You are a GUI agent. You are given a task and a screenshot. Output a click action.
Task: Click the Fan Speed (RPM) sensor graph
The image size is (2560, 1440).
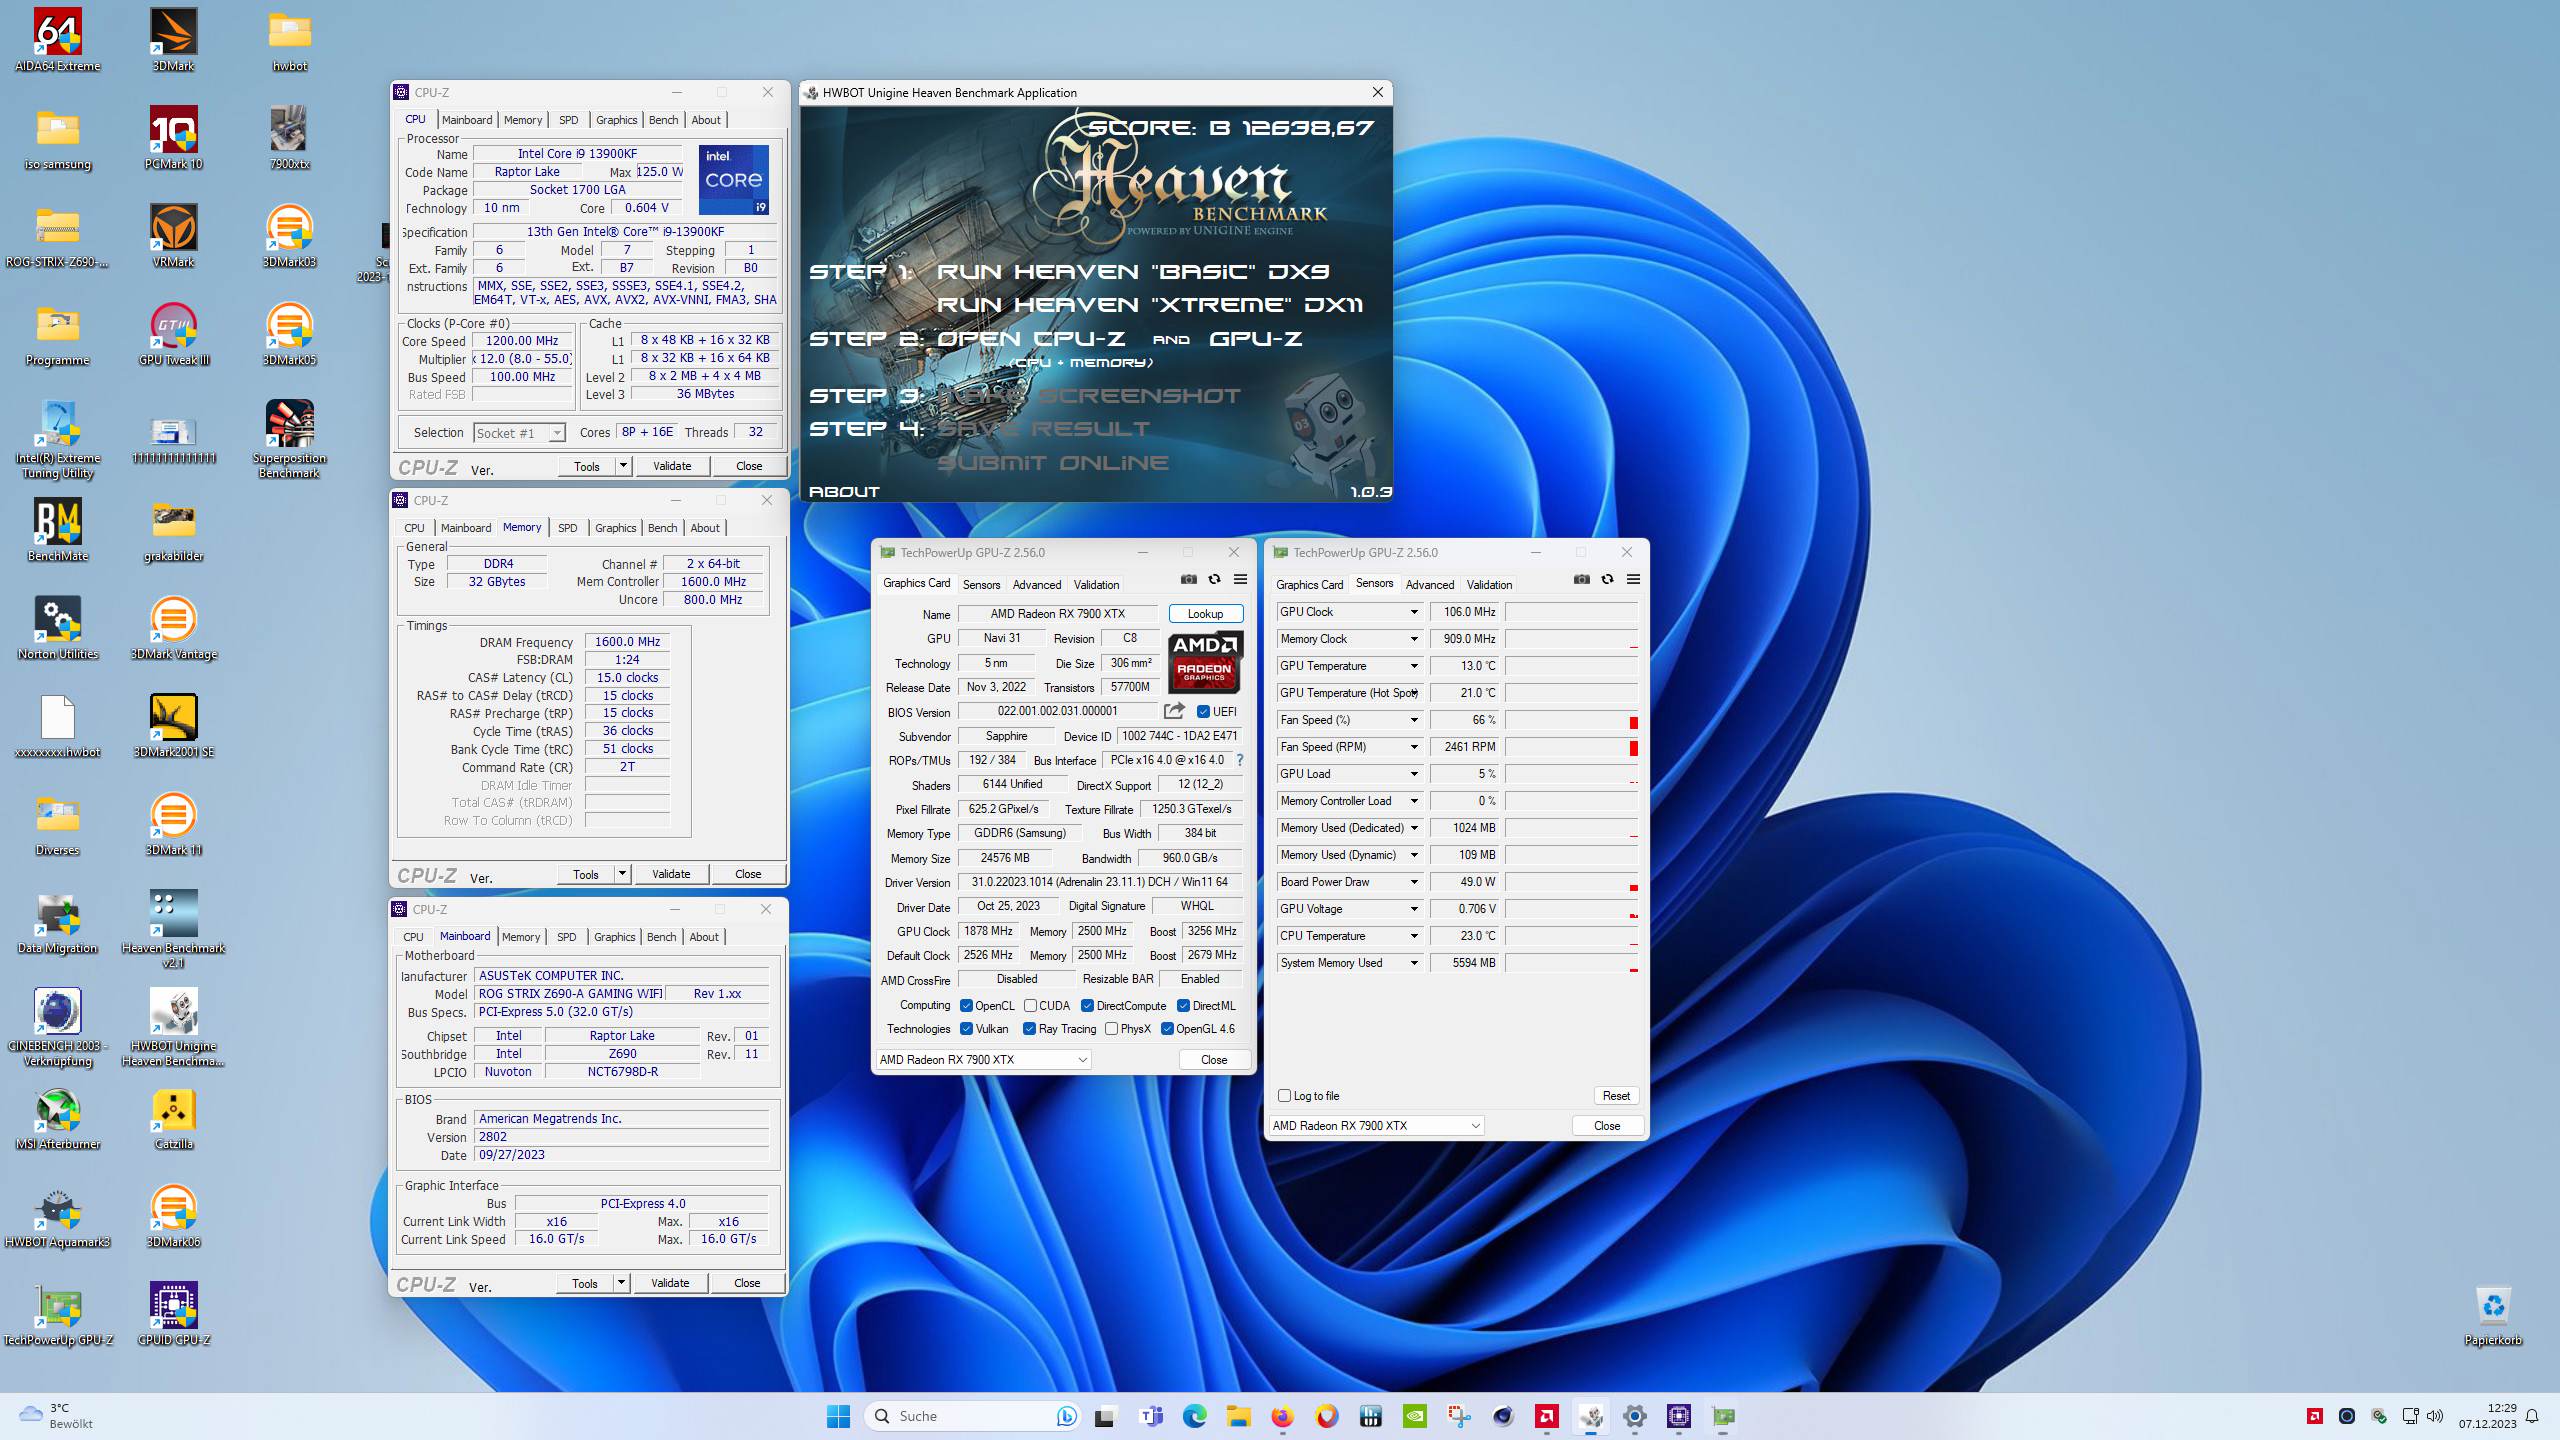[1572, 747]
